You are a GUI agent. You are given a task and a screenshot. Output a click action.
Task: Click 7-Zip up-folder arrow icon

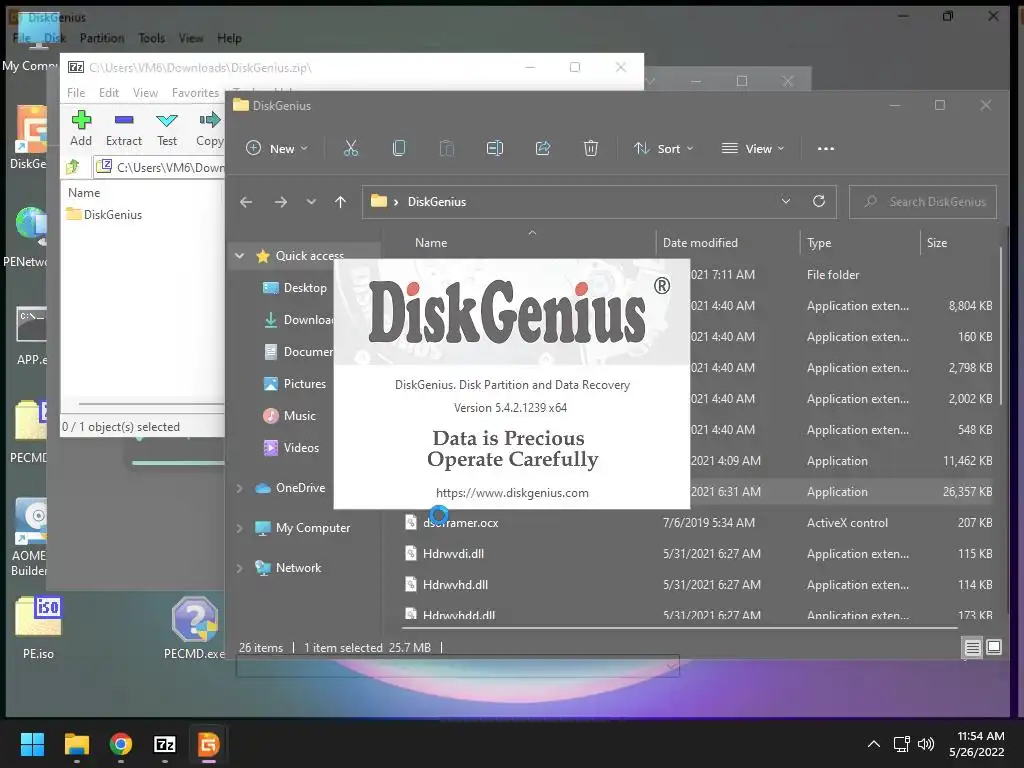[73, 167]
